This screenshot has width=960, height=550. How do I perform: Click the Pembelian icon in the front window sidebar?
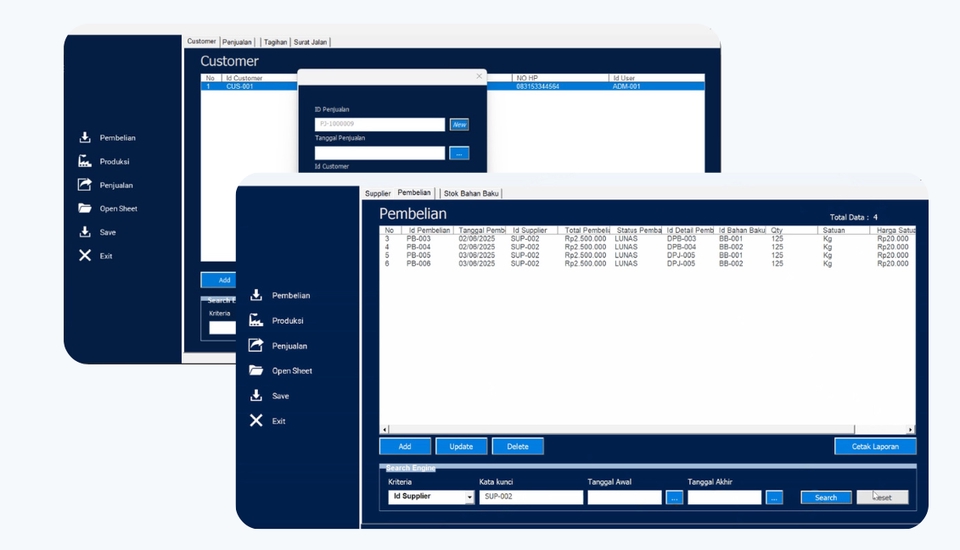click(256, 295)
